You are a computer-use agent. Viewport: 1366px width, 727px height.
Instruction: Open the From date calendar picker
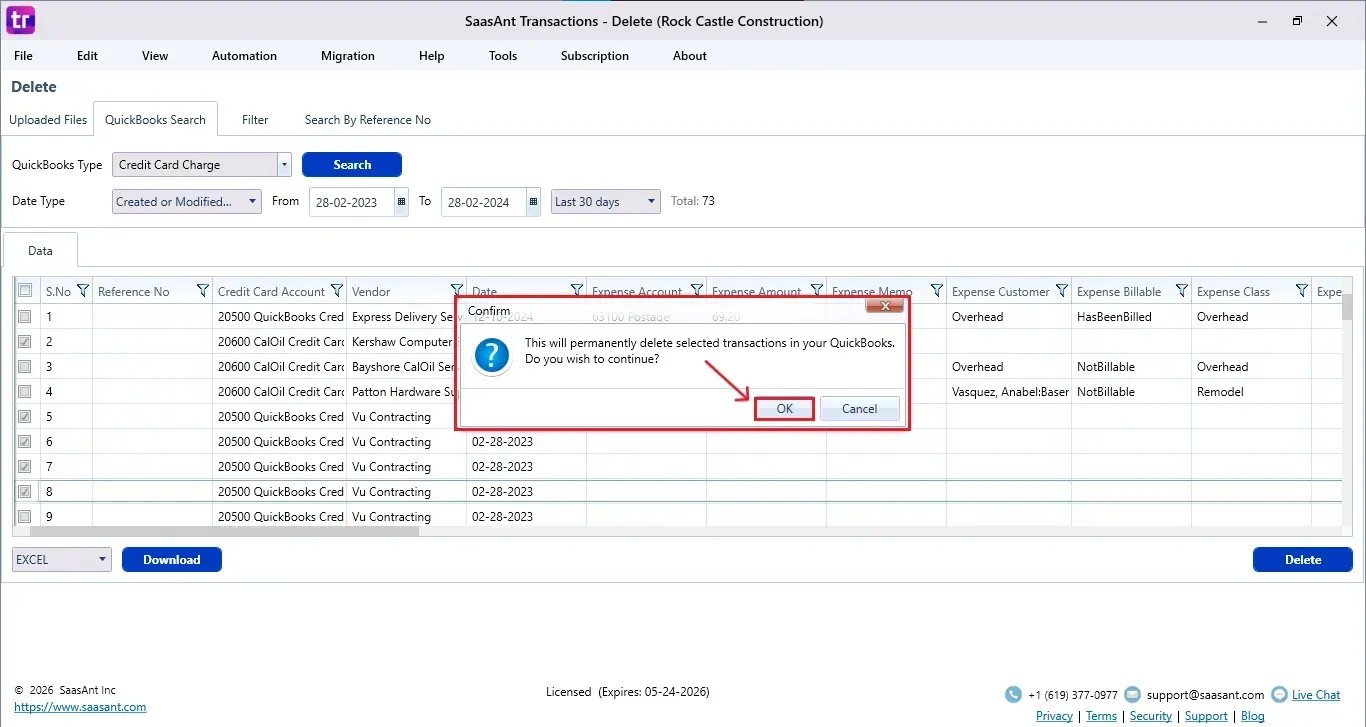[402, 201]
